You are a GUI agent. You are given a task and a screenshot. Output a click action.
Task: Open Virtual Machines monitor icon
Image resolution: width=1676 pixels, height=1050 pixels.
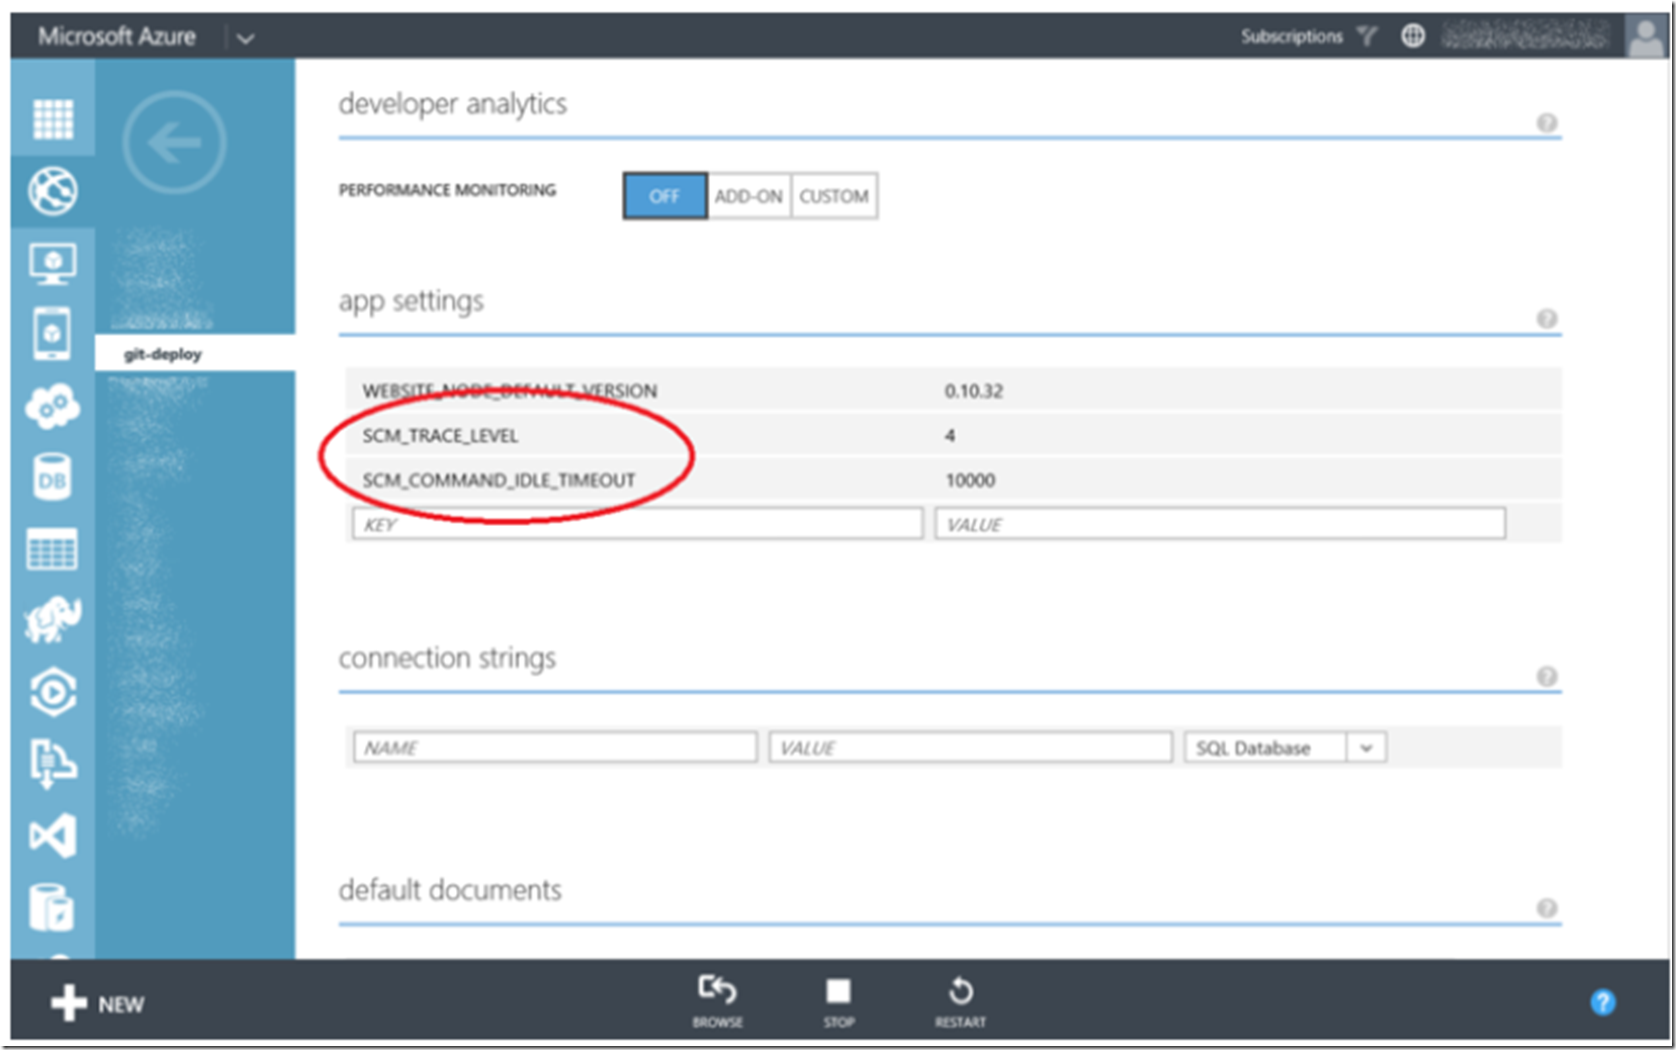53,263
